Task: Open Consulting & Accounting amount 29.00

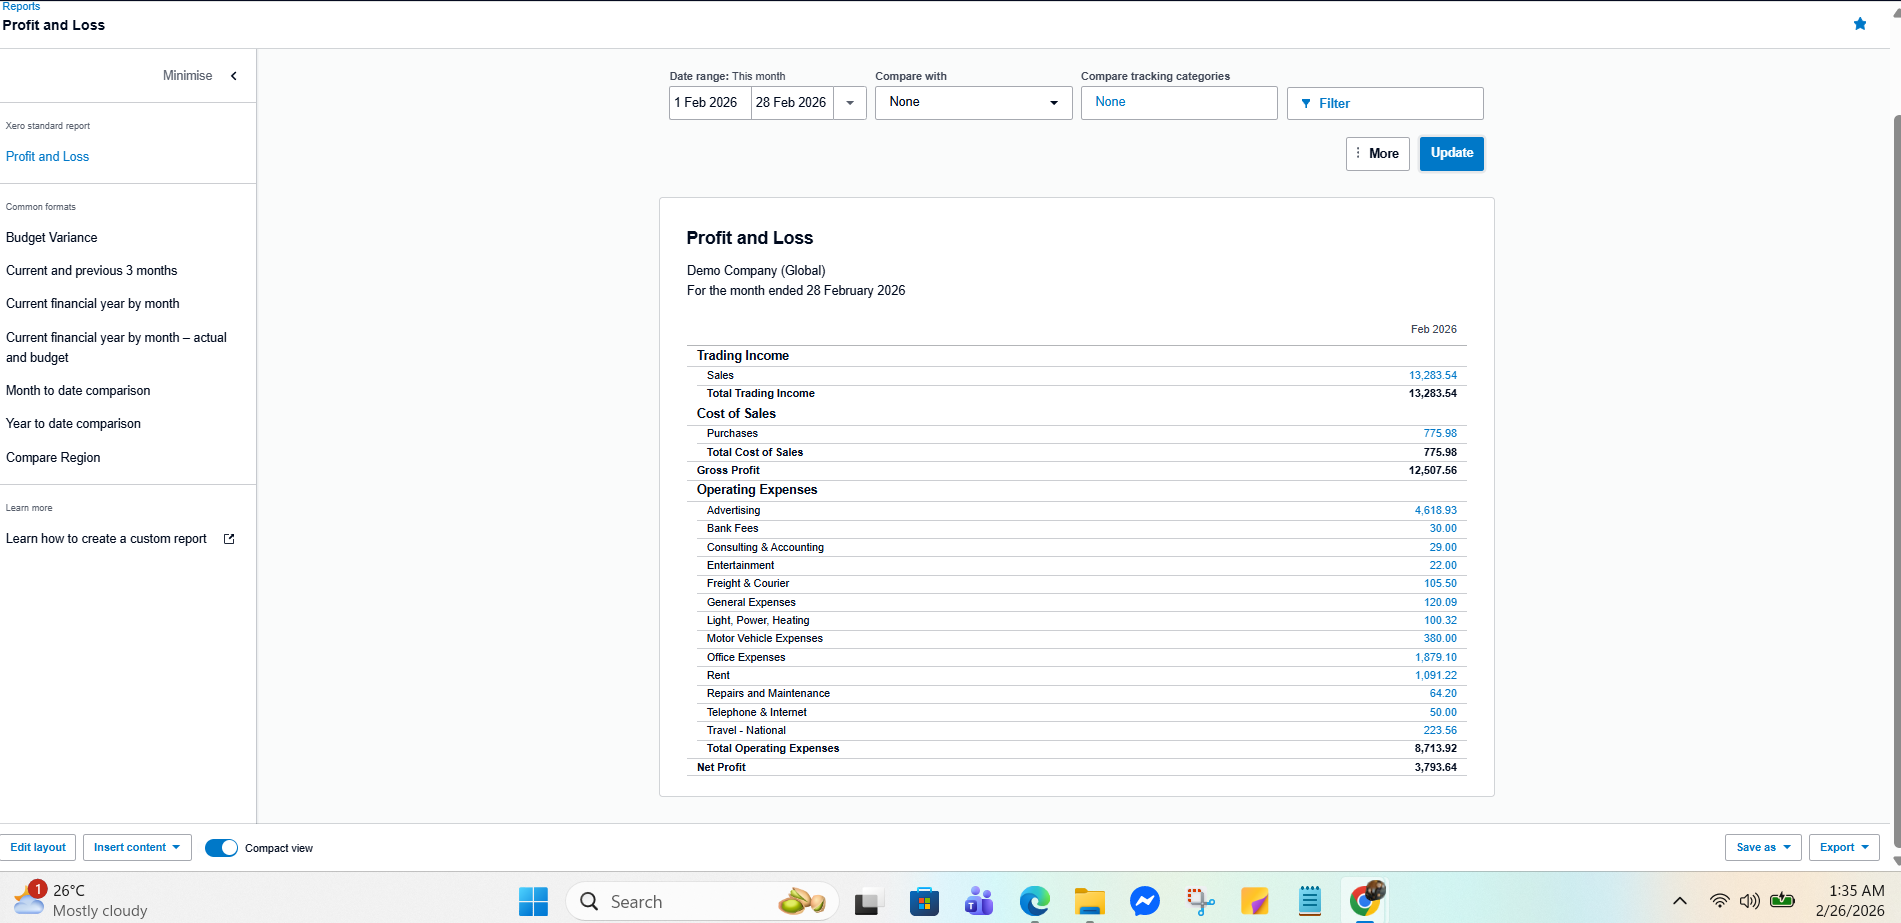Action: click(1443, 548)
